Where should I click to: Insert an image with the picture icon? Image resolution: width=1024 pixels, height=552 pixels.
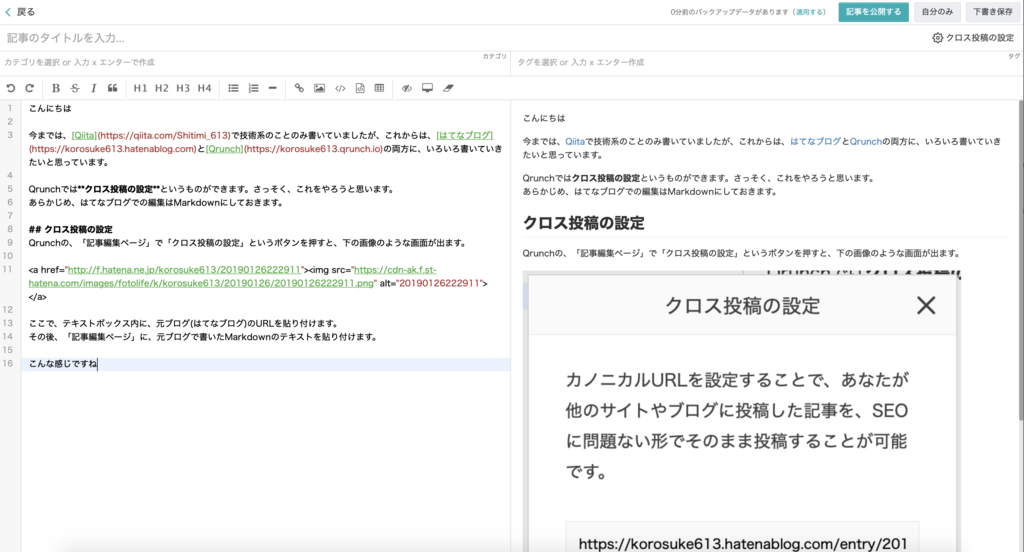[x=319, y=88]
